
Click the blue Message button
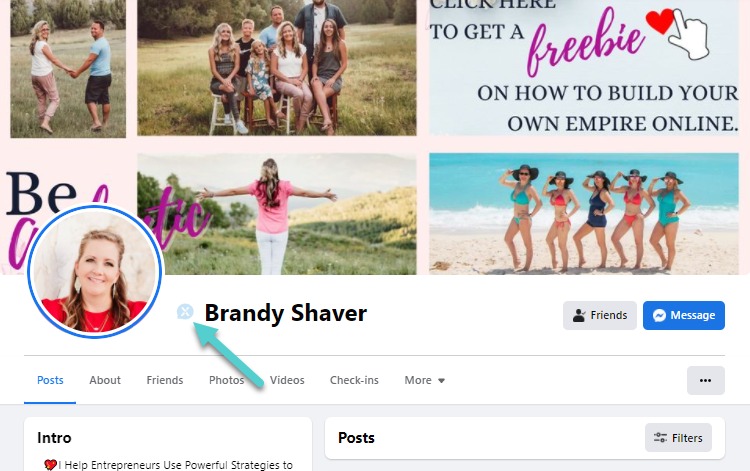pyautogui.click(x=684, y=316)
